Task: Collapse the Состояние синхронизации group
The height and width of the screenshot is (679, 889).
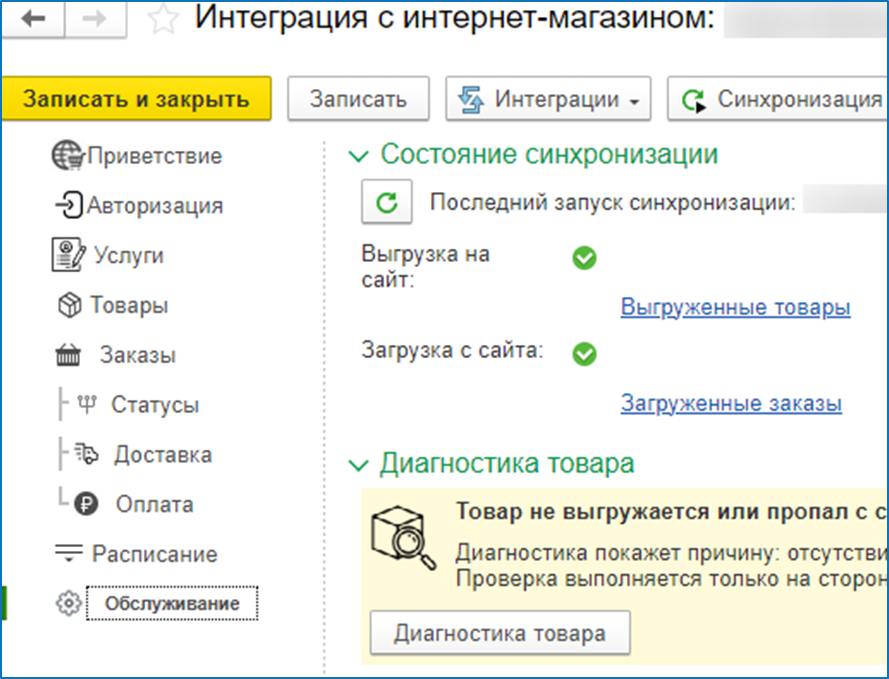Action: coord(358,156)
